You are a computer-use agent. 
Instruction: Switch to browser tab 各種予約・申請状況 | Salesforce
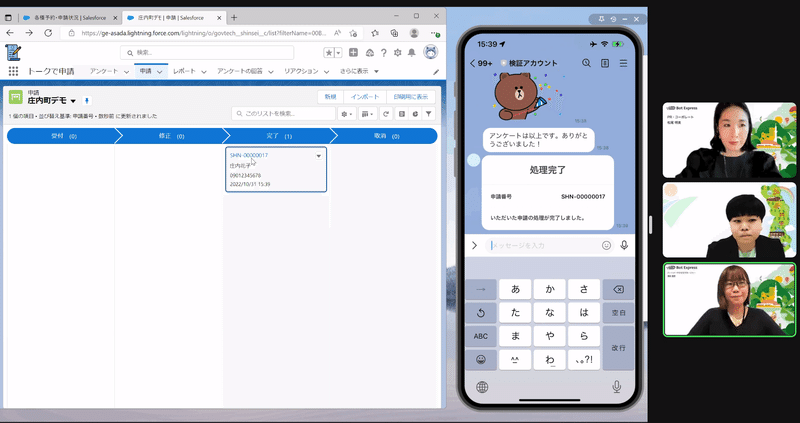pyautogui.click(x=69, y=17)
